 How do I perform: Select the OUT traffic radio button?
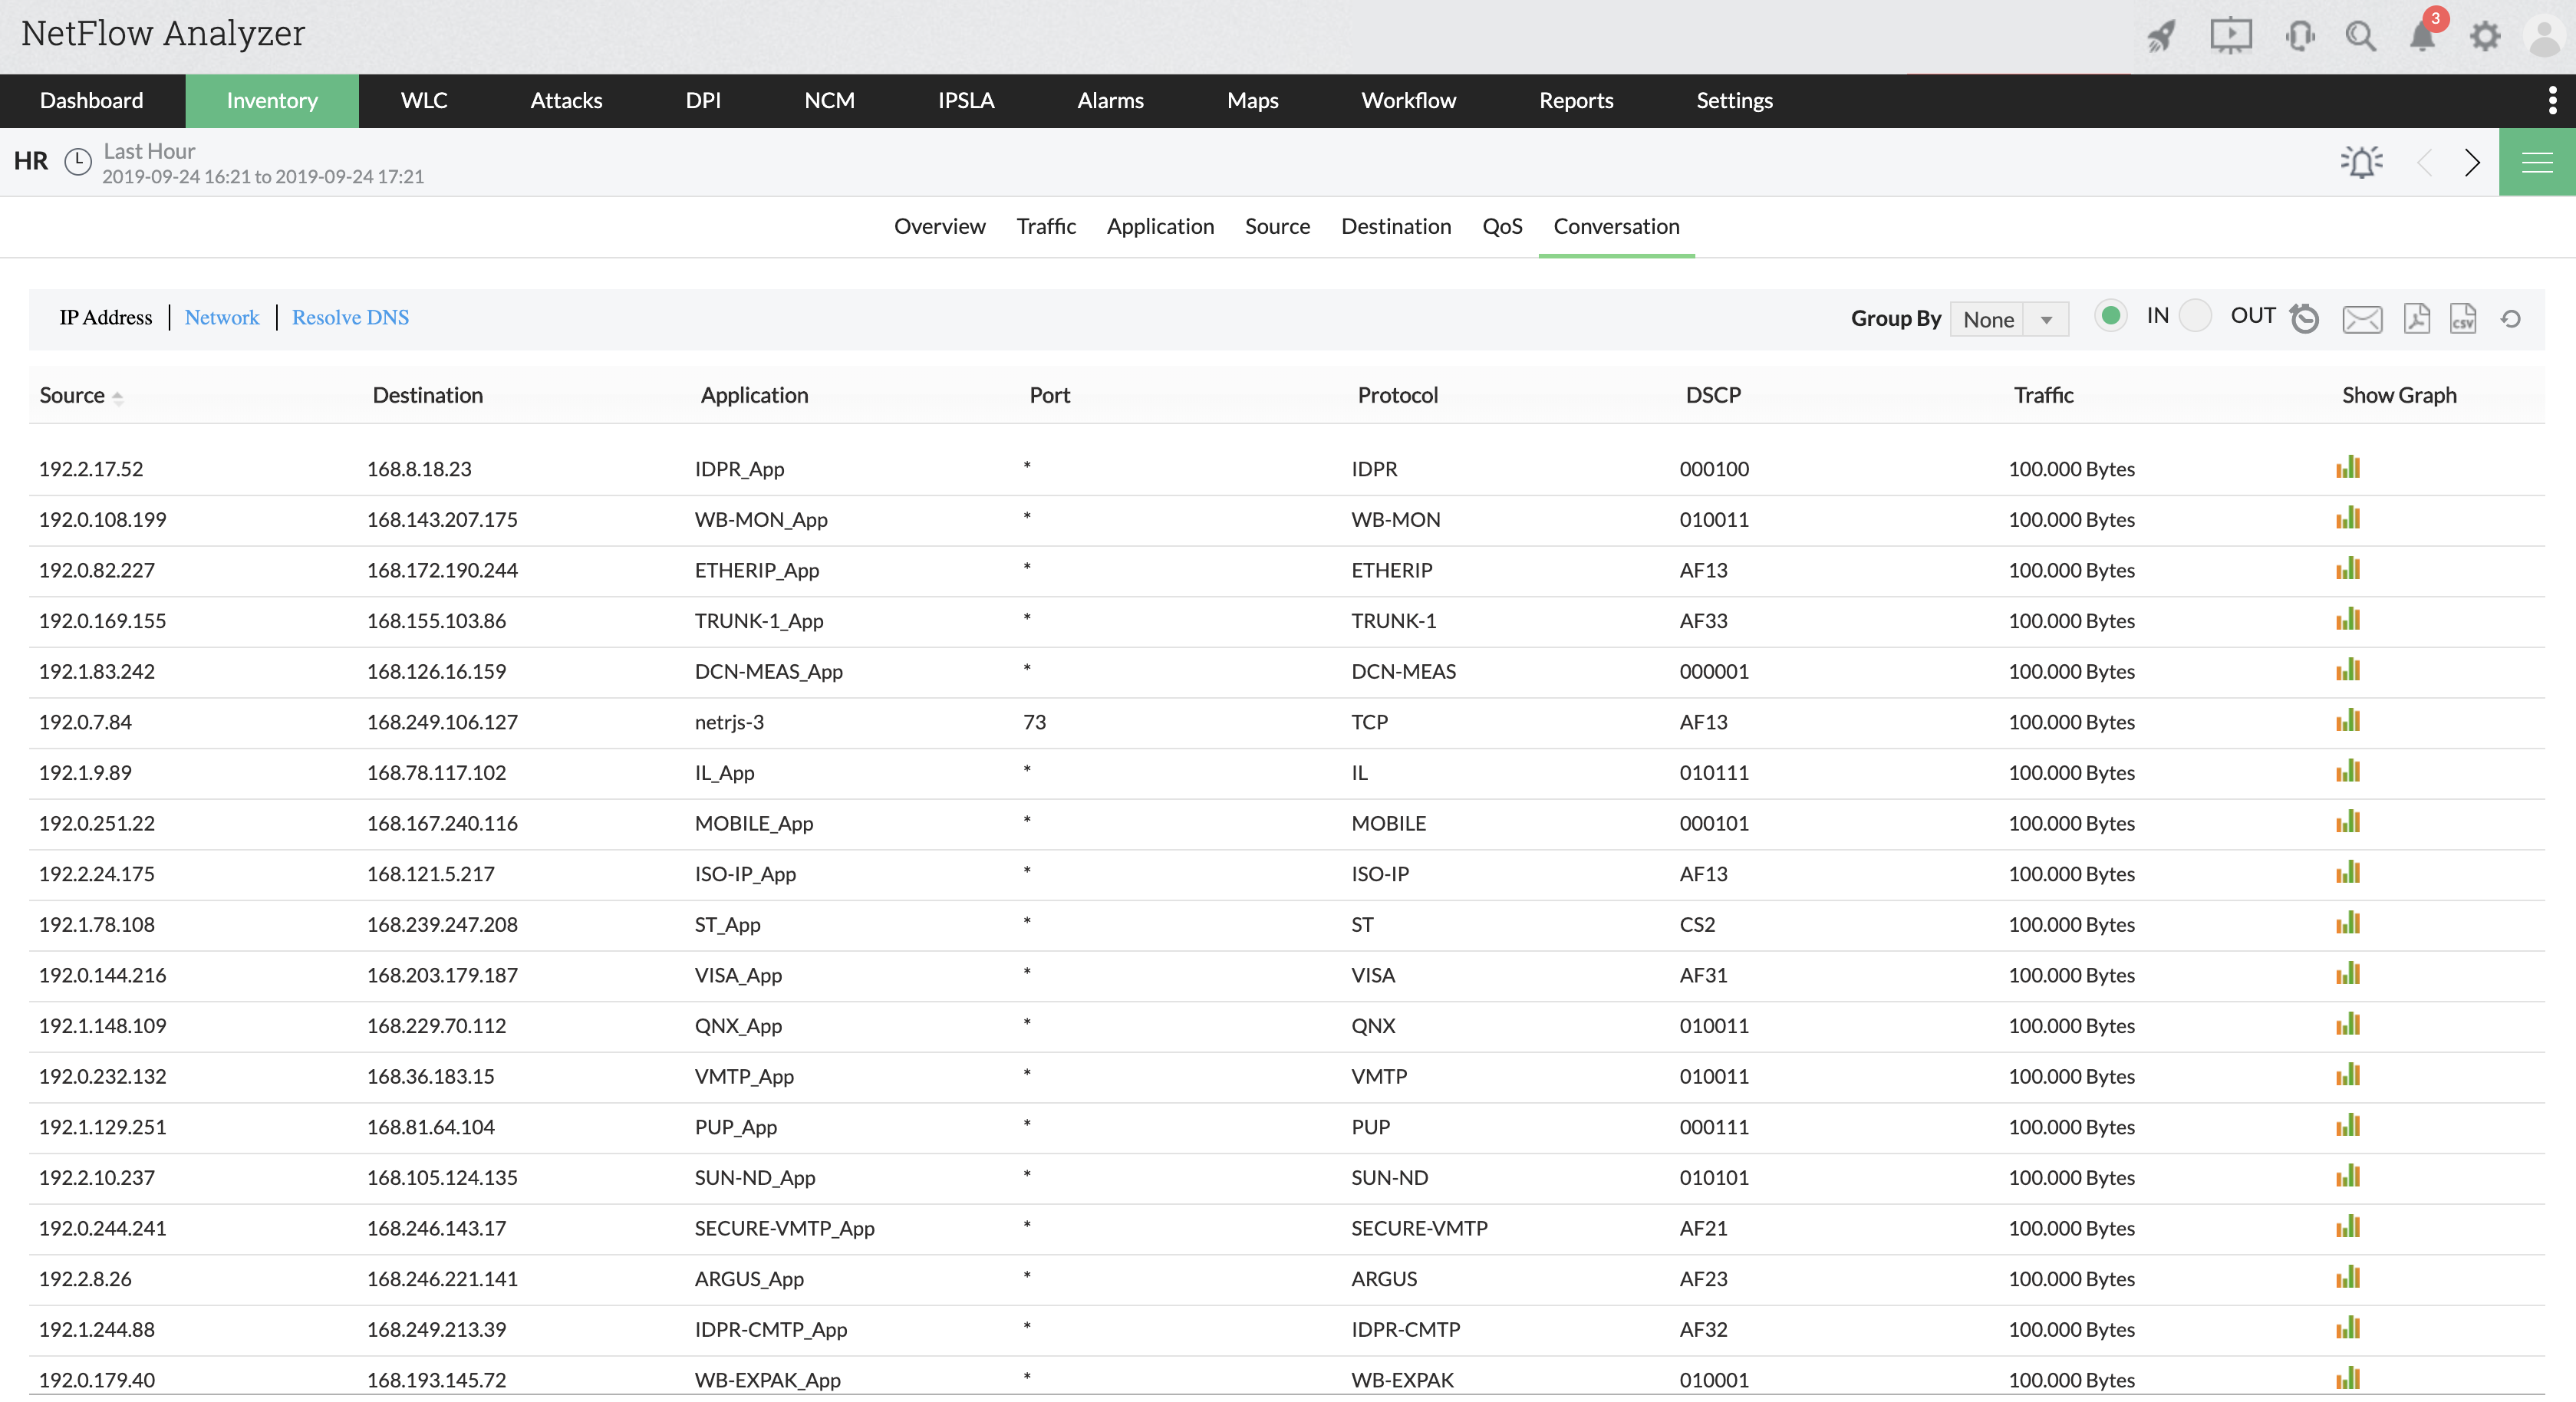point(2195,316)
